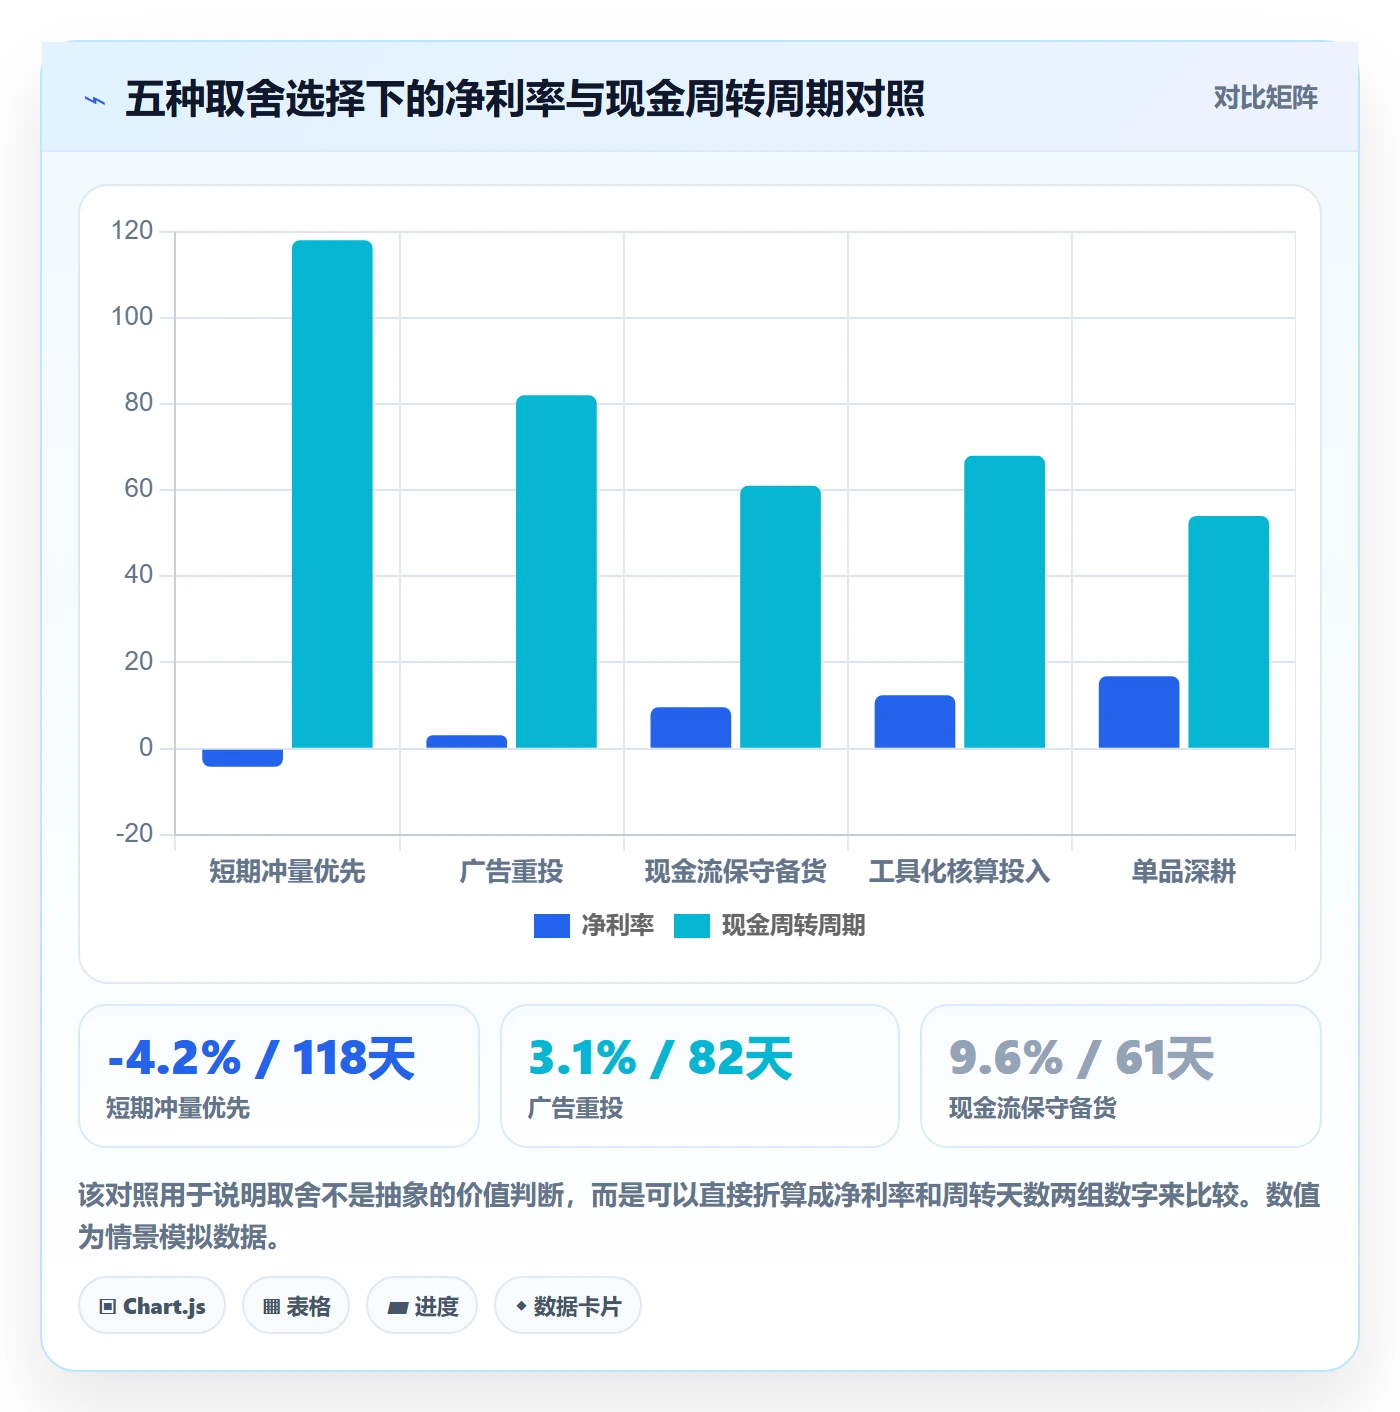Click the 120 y-axis tick label
The height and width of the screenshot is (1412, 1400).
(132, 231)
